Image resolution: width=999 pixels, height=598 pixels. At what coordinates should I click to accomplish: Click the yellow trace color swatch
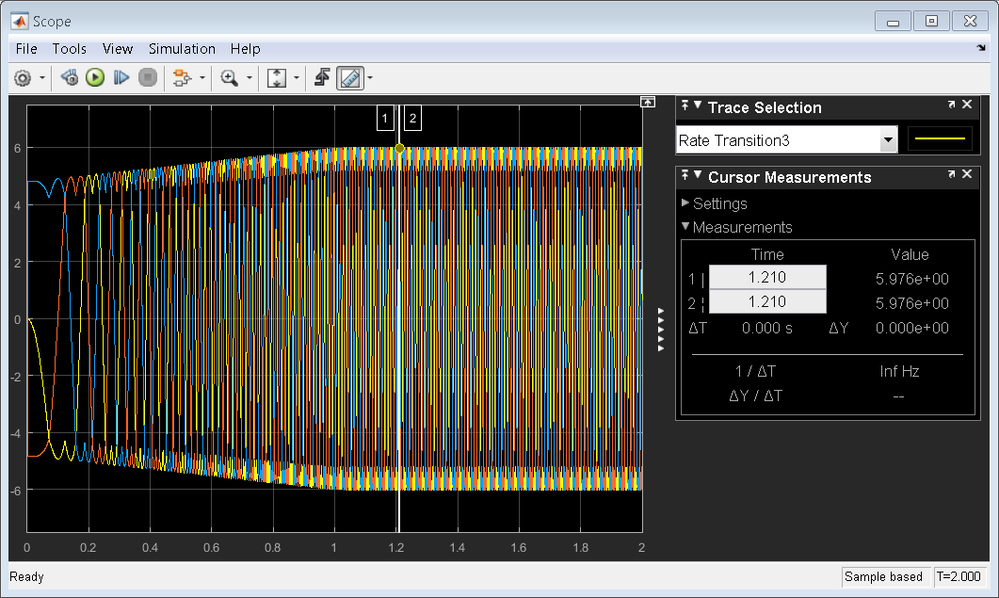940,139
